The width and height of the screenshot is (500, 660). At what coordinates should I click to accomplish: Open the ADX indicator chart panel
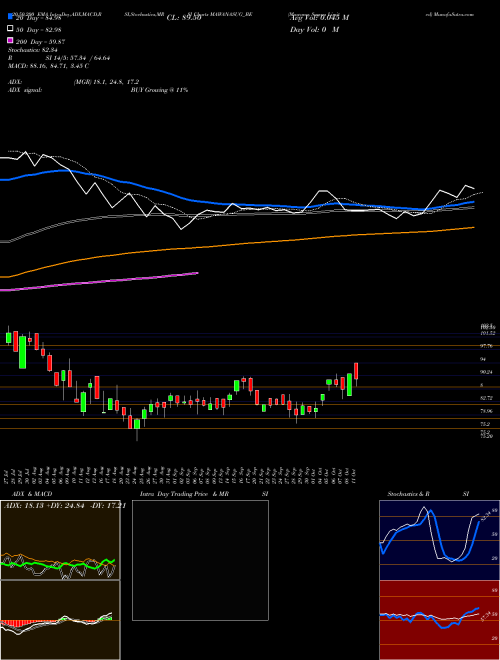click(x=60, y=540)
